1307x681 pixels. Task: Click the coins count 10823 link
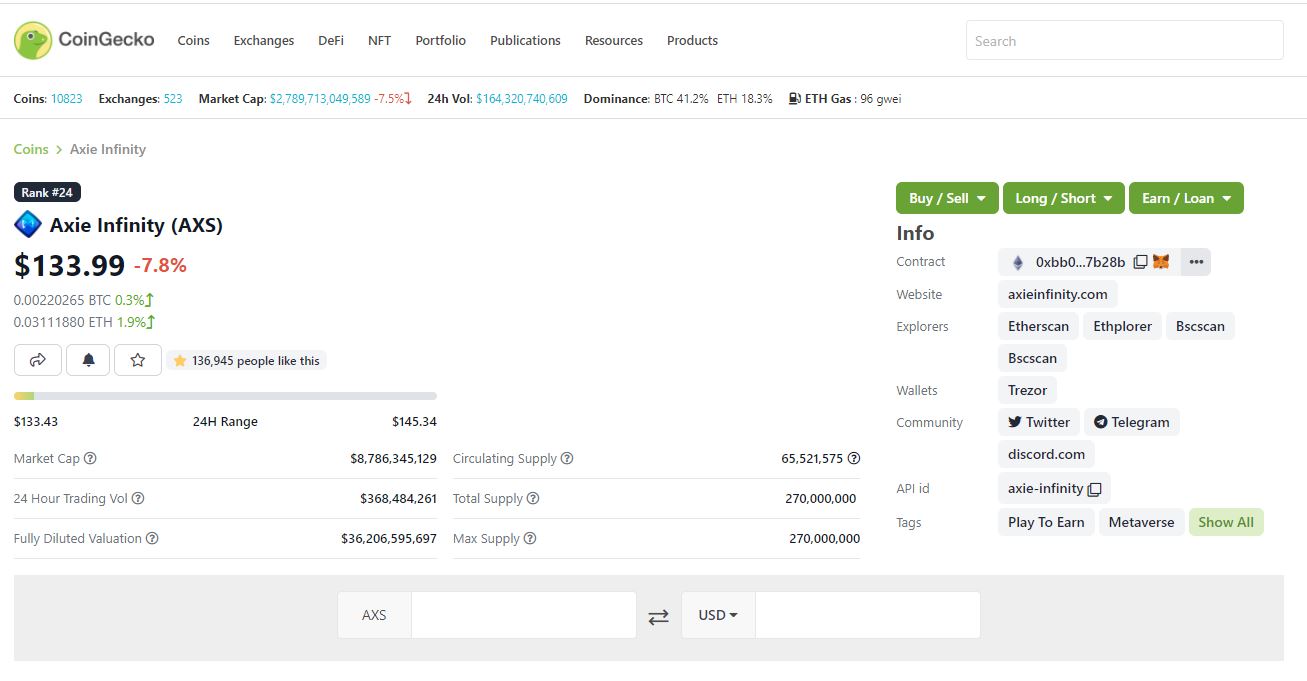[67, 98]
